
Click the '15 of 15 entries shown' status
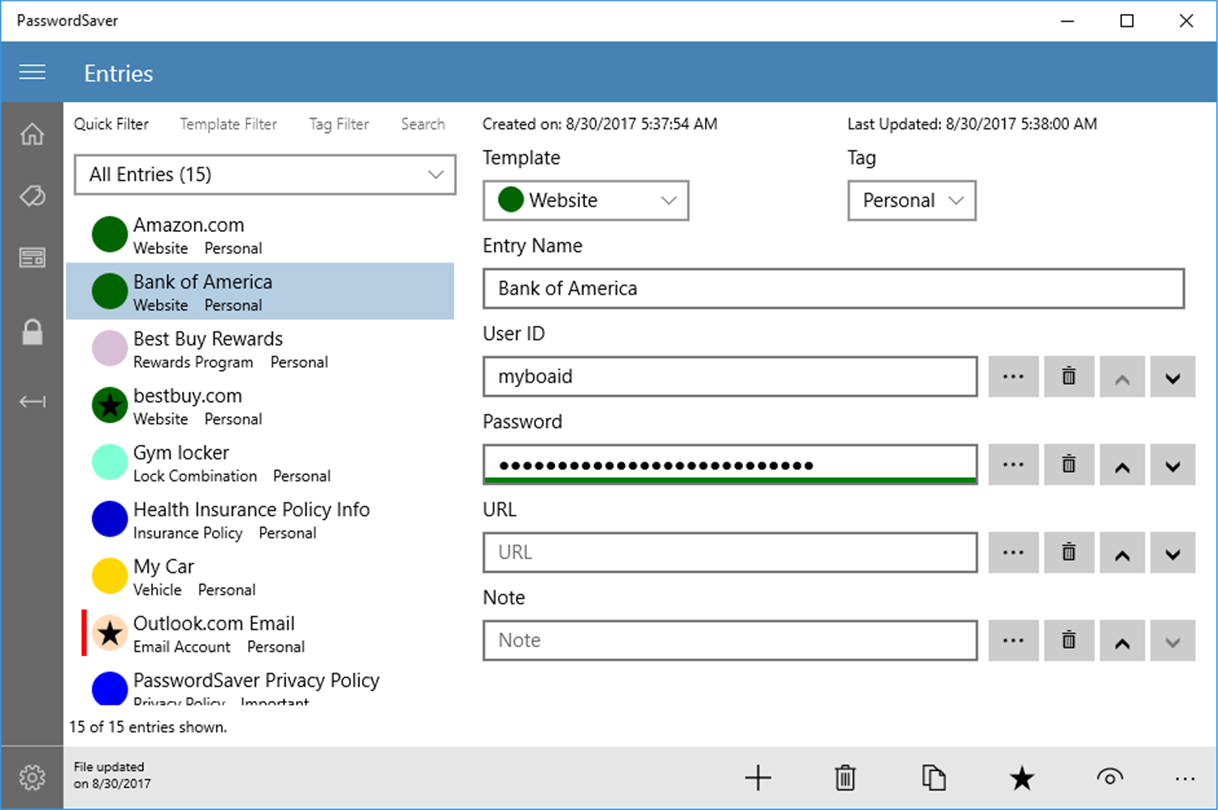pyautogui.click(x=148, y=727)
